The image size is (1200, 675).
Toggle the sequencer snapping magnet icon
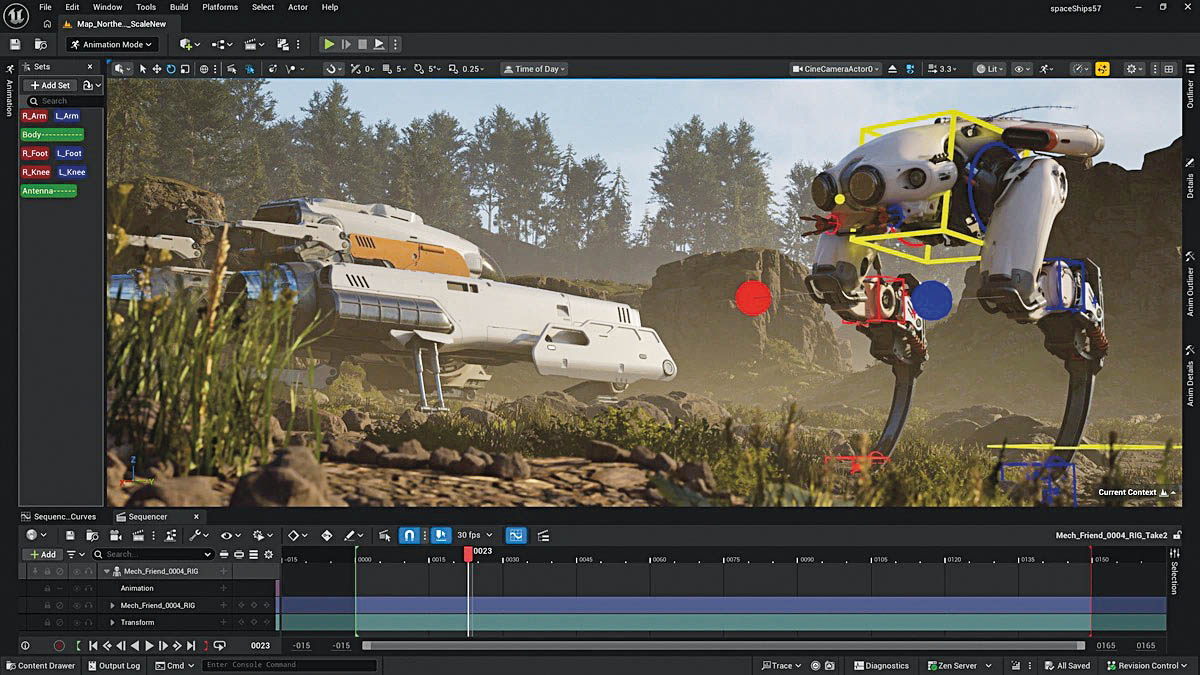point(409,536)
